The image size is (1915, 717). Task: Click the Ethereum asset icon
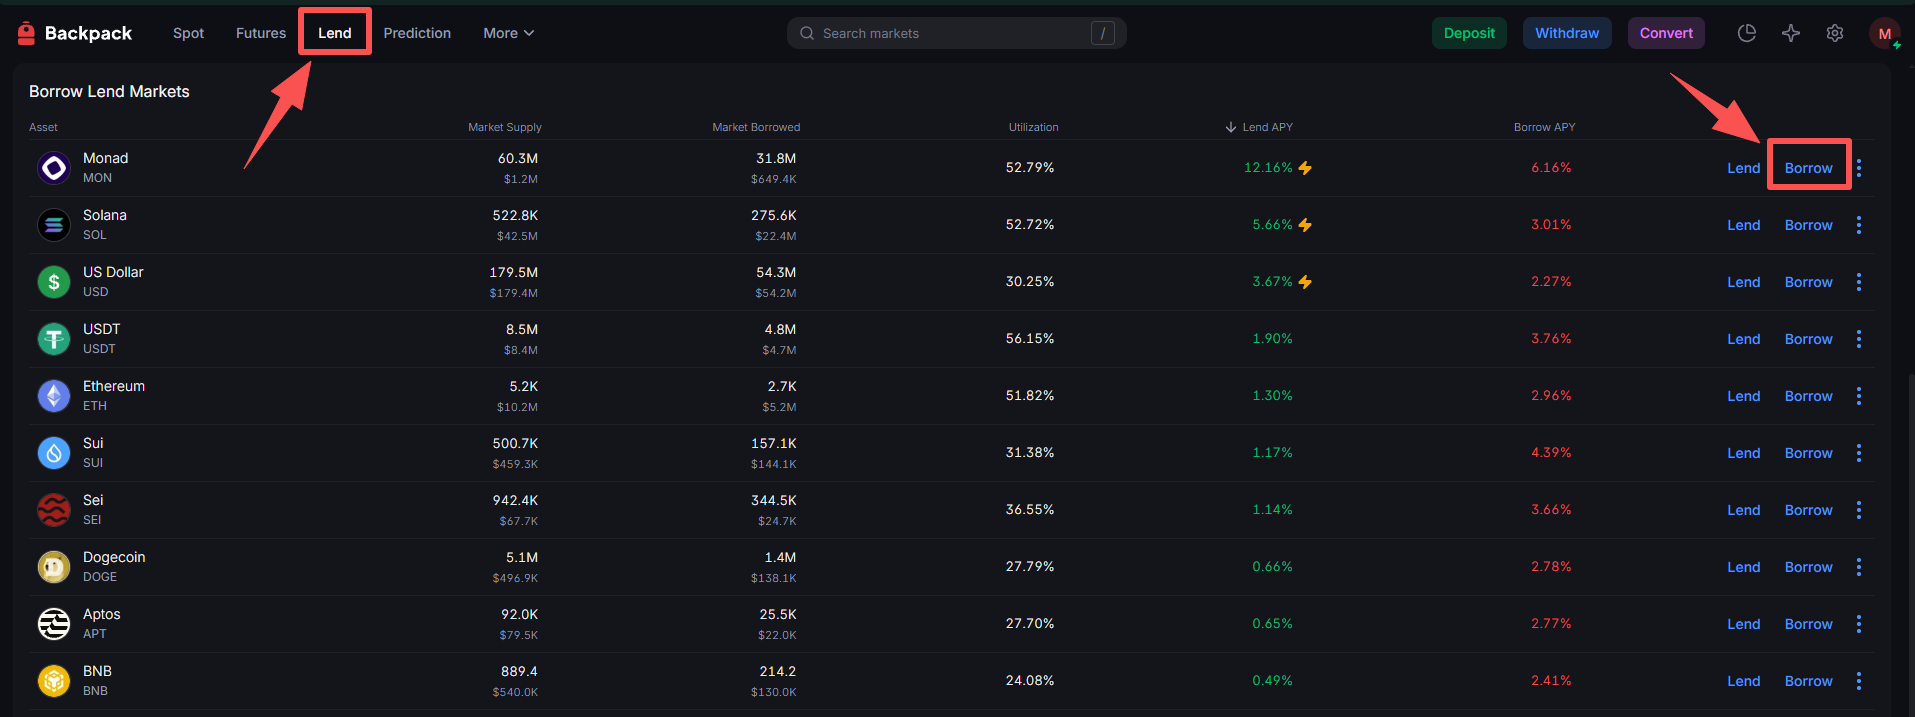pos(54,396)
